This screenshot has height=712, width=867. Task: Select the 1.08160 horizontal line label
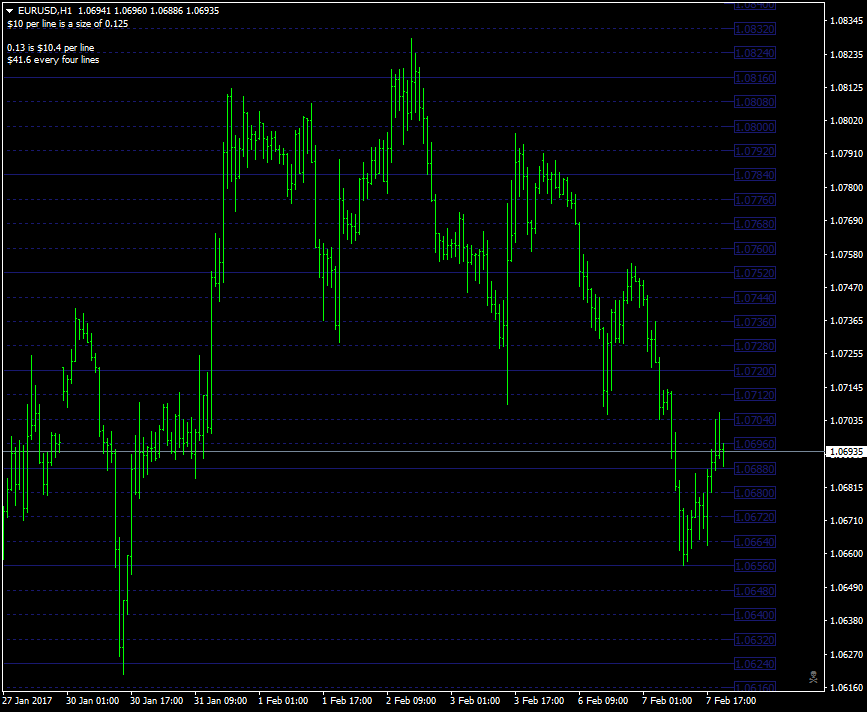pyautogui.click(x=755, y=78)
